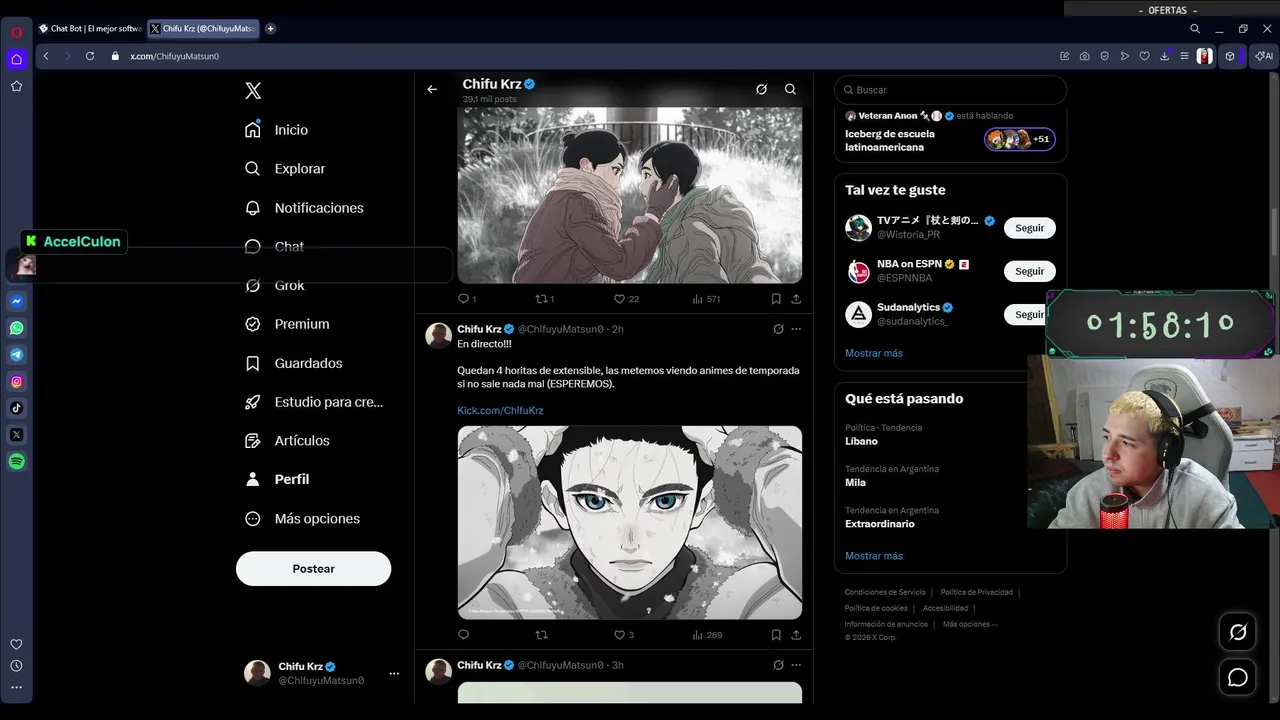Click the Buscar search field
The image size is (1280, 720).
(x=950, y=90)
